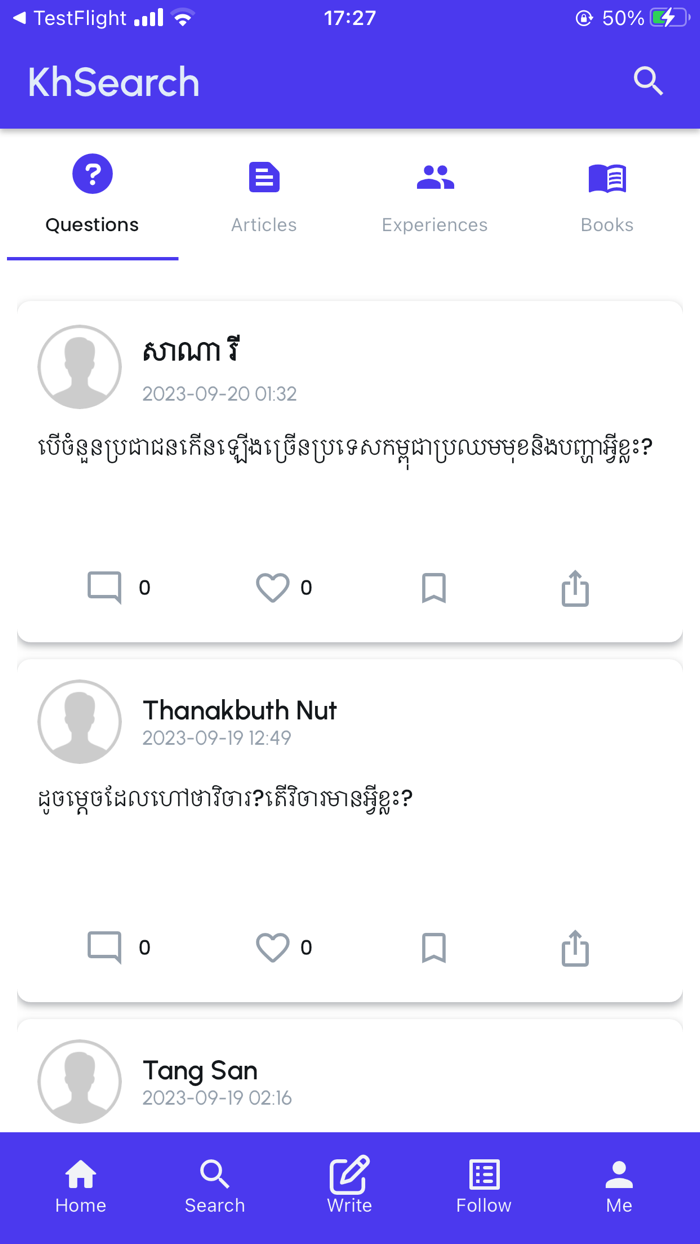Screen dimensions: 700x1244
Task: Open the Experiences people icon
Action: (x=434, y=176)
